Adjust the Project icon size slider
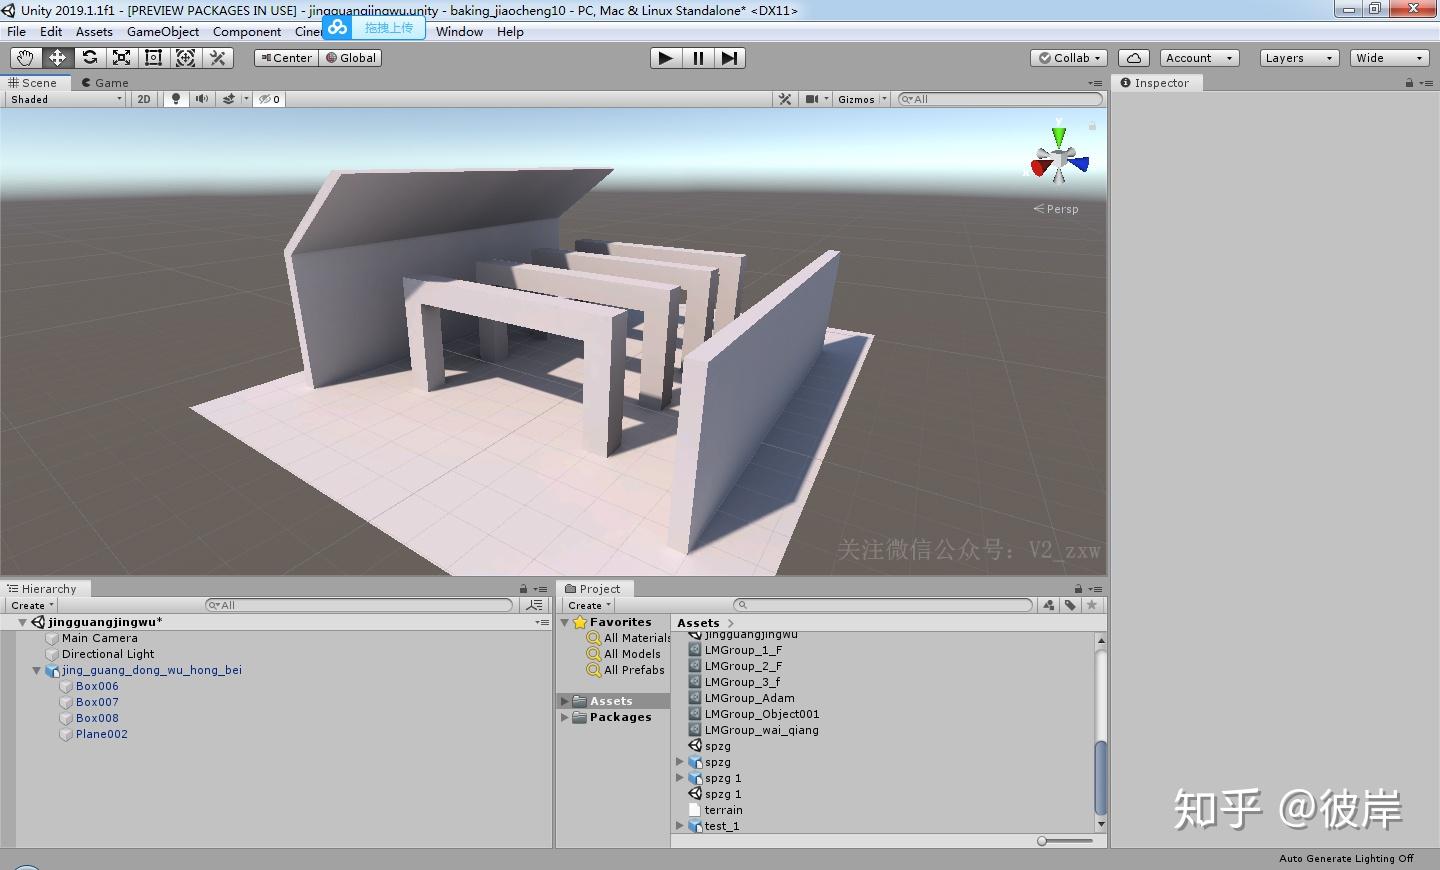This screenshot has width=1440, height=870. [1043, 841]
